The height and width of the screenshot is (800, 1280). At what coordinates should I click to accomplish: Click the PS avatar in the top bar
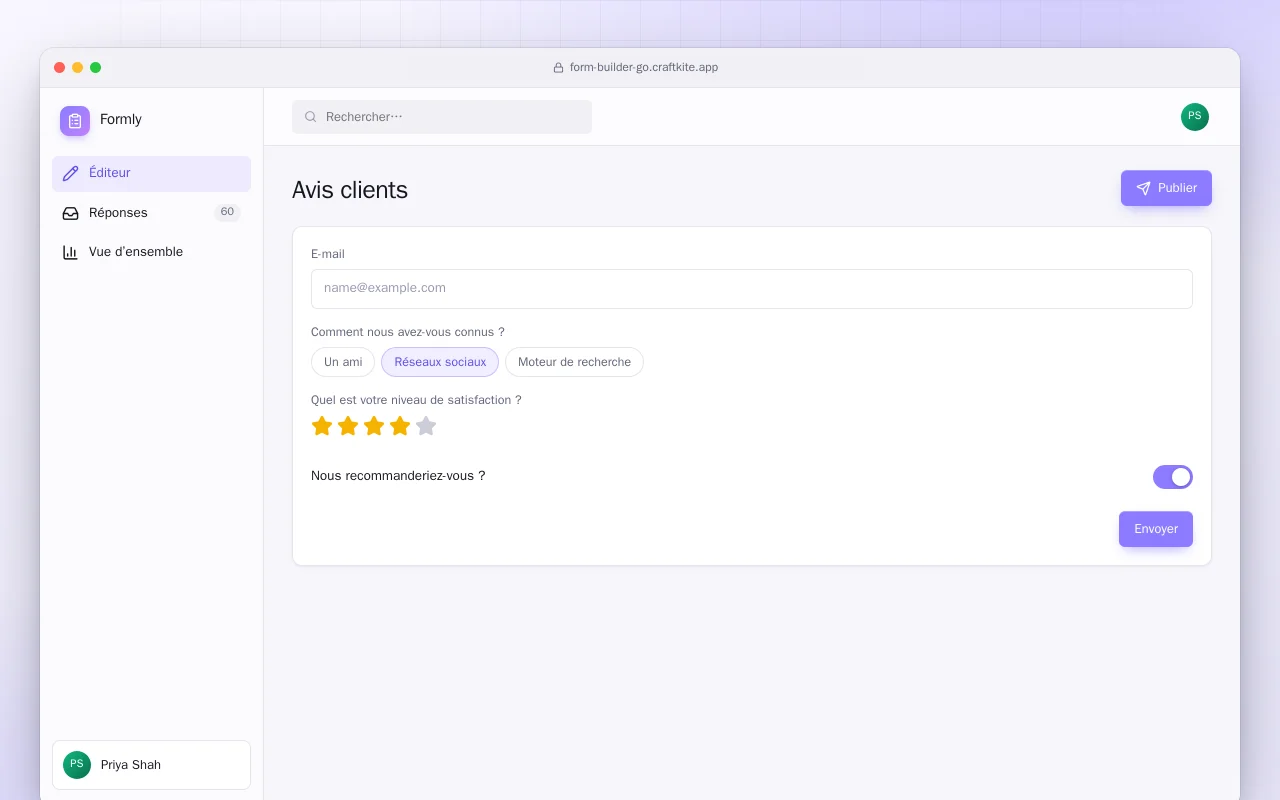[1195, 117]
